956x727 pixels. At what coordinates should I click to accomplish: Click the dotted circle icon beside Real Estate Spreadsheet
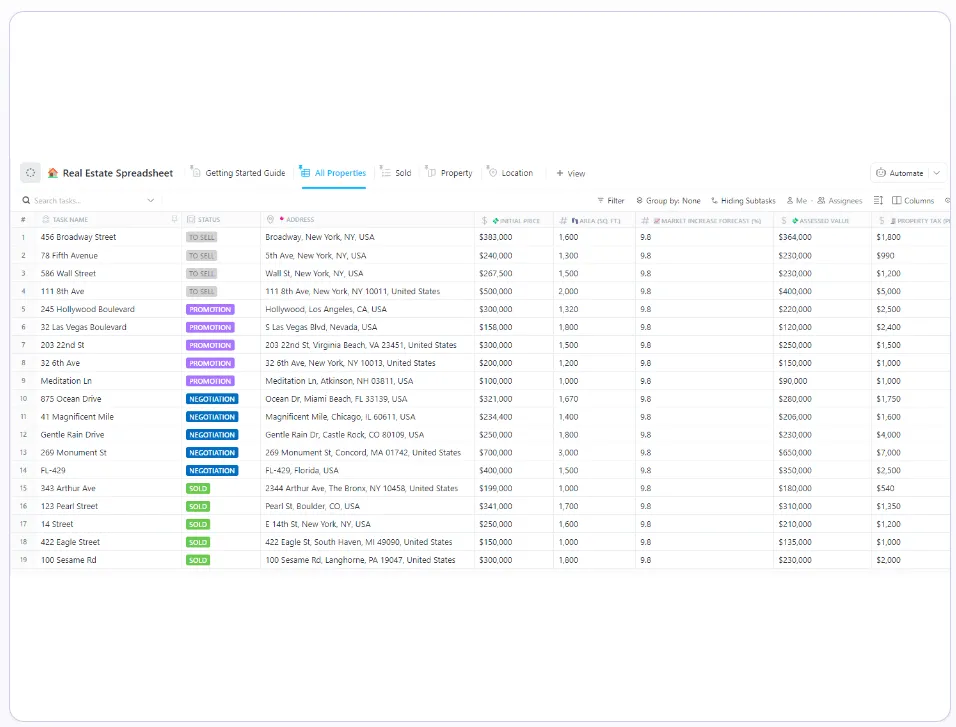tap(30, 173)
